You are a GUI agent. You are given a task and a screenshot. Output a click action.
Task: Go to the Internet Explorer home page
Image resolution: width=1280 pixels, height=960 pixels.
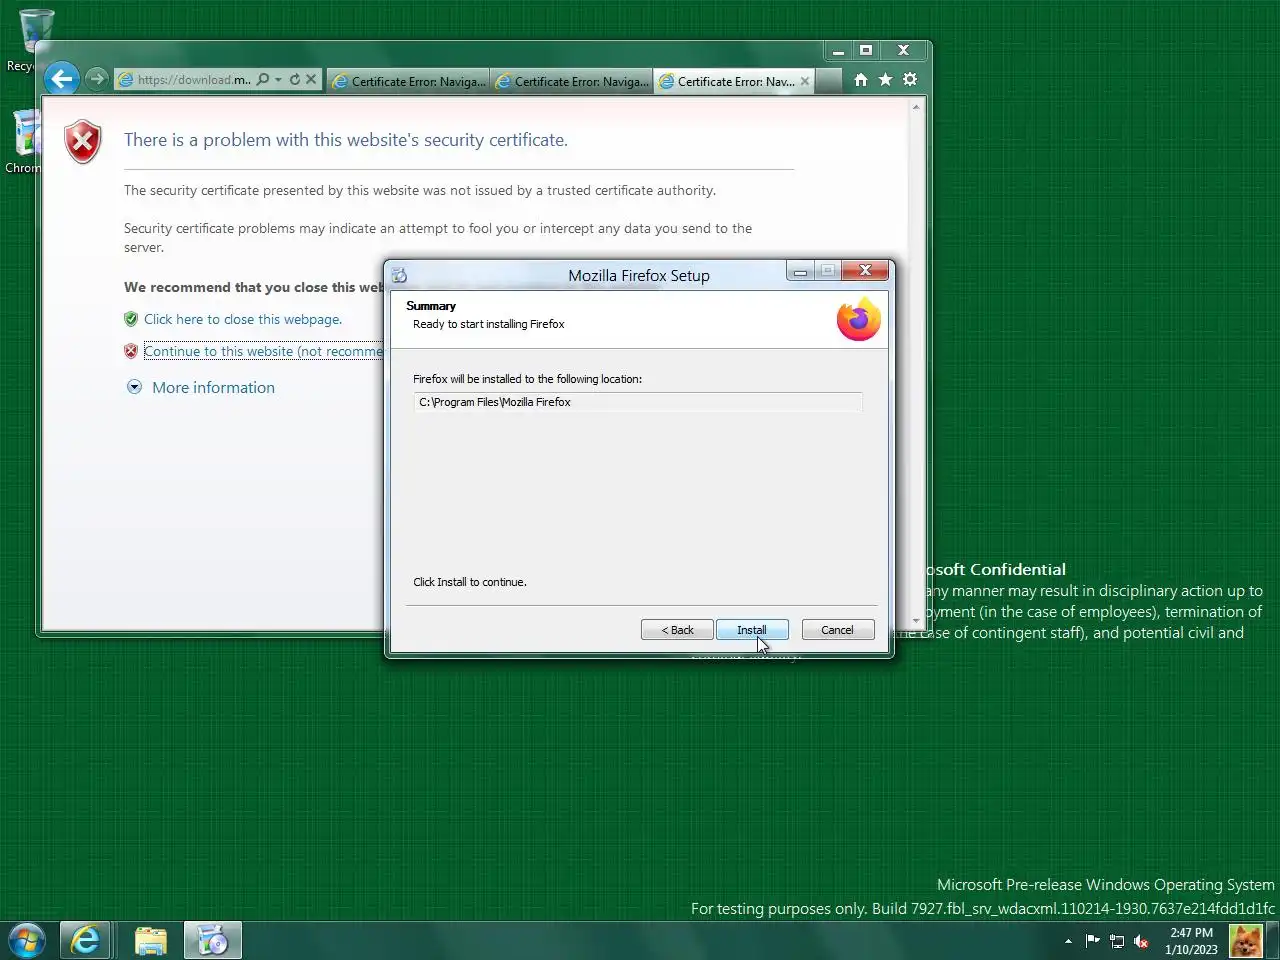pyautogui.click(x=861, y=79)
